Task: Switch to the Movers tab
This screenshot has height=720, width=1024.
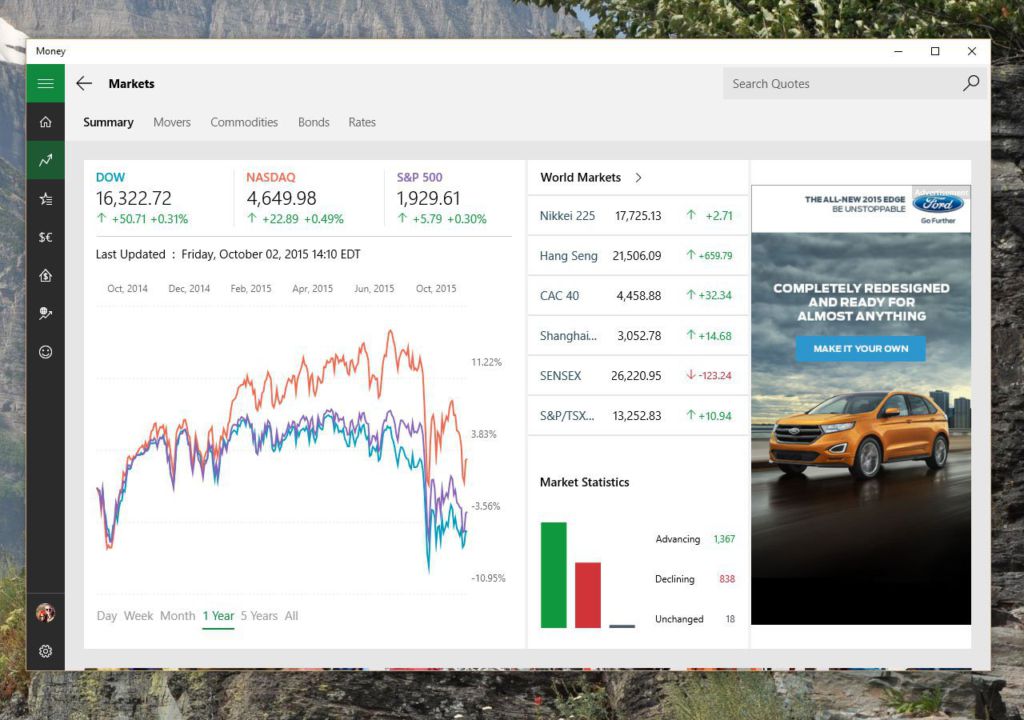Action: pyautogui.click(x=172, y=122)
